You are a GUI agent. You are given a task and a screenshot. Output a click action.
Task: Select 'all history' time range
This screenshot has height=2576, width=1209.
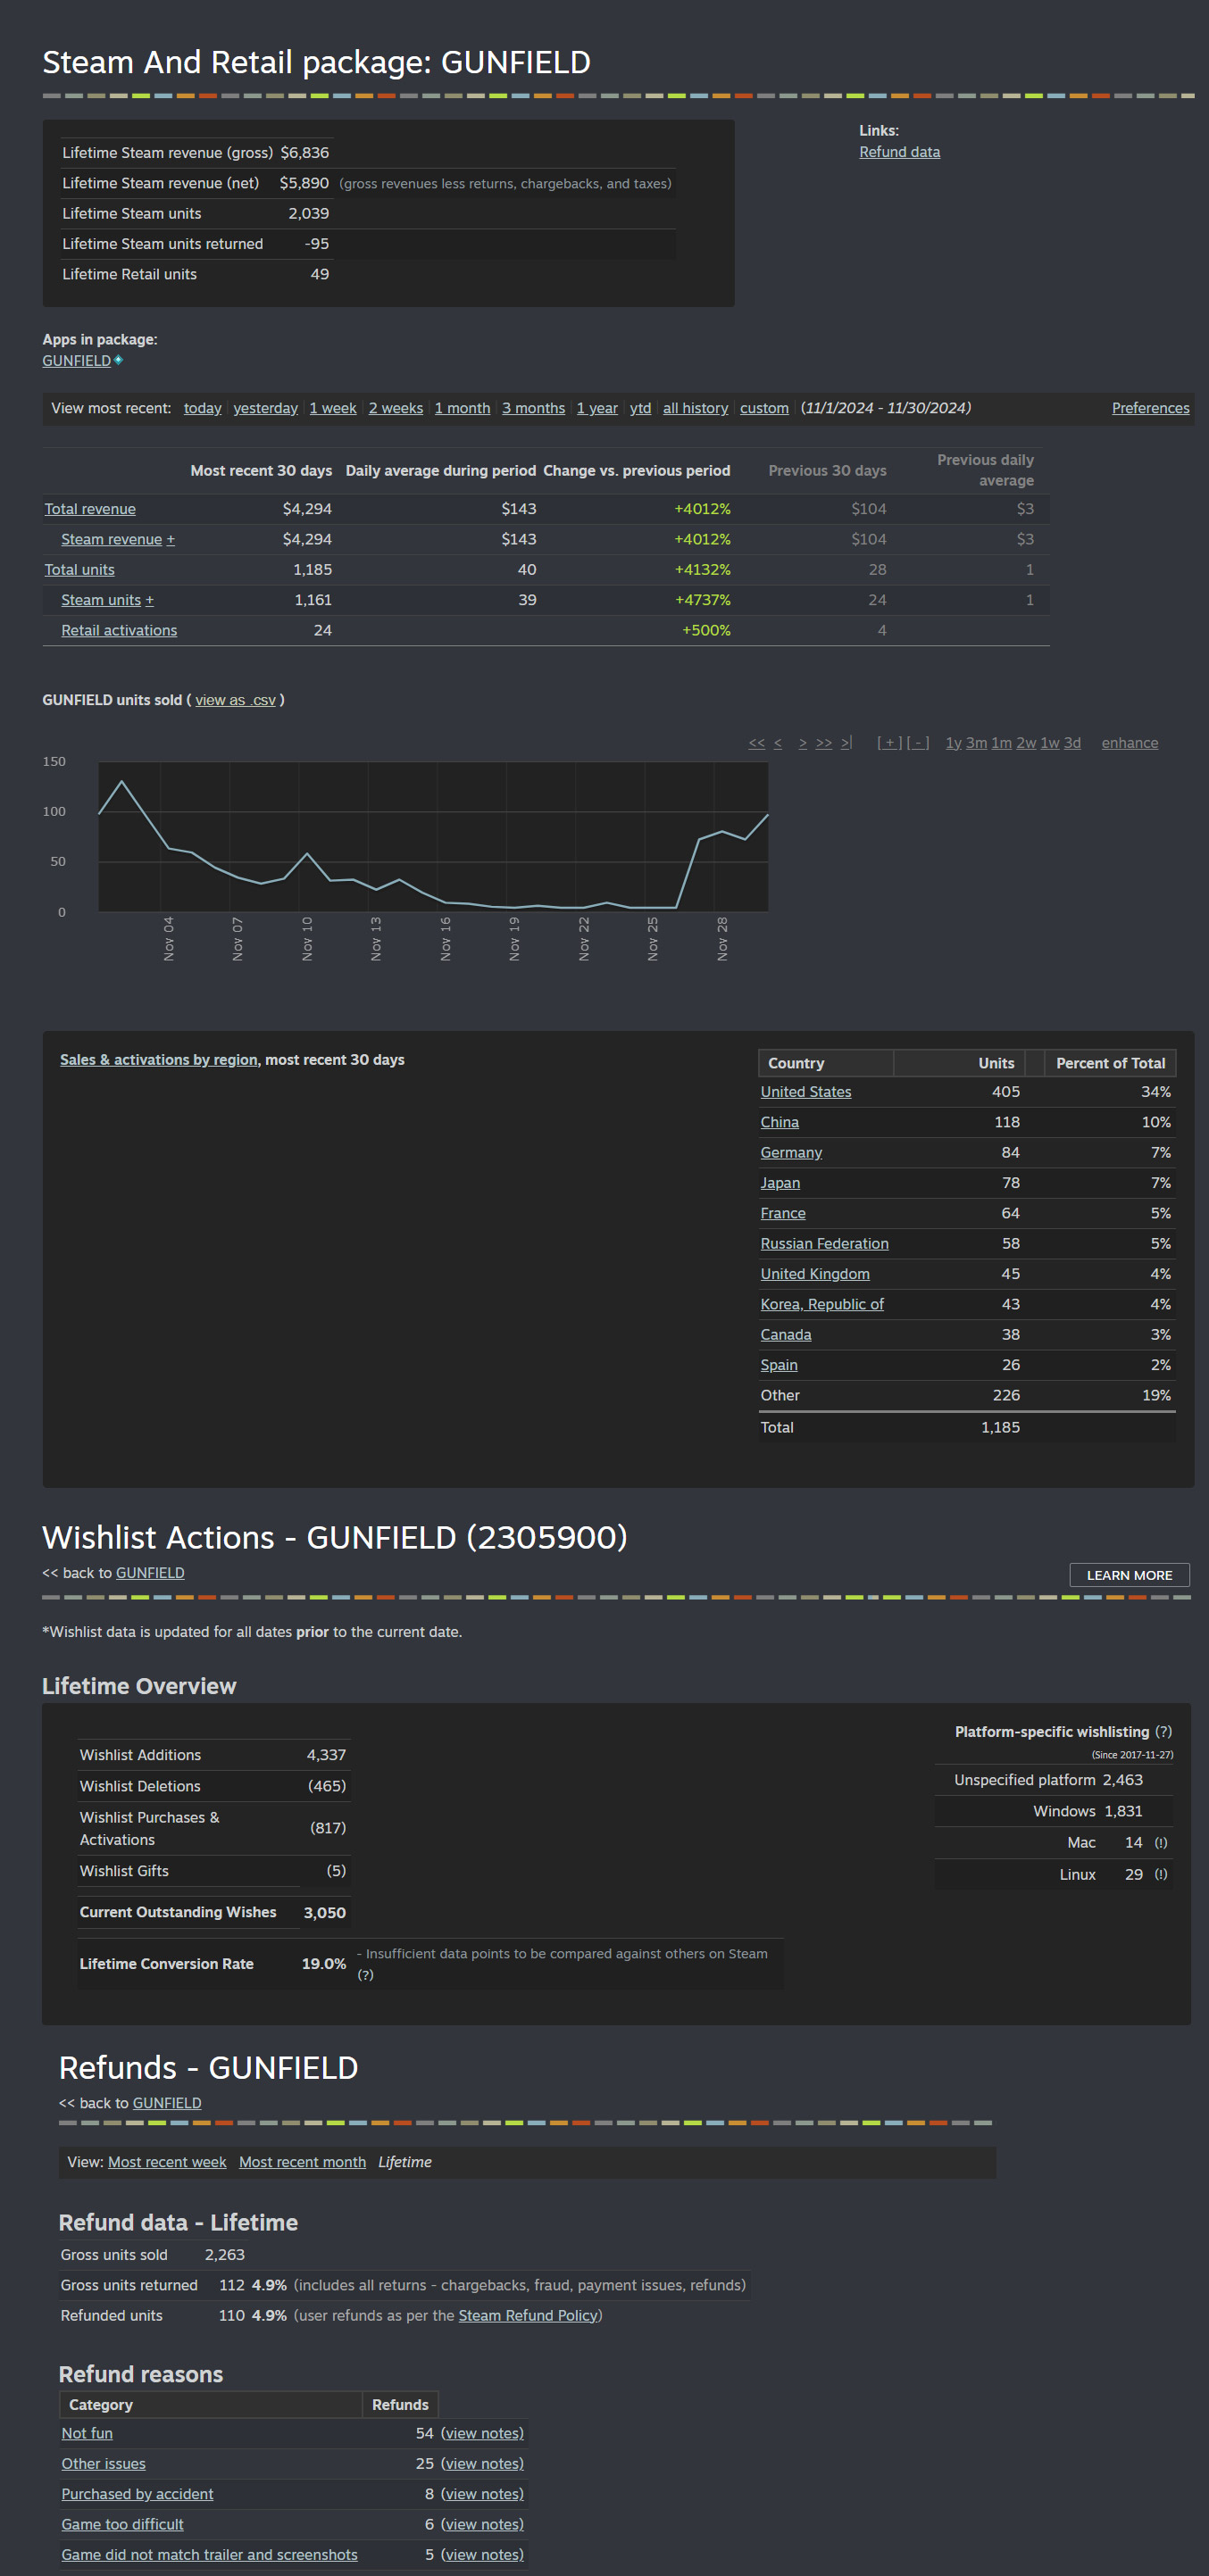click(x=695, y=408)
